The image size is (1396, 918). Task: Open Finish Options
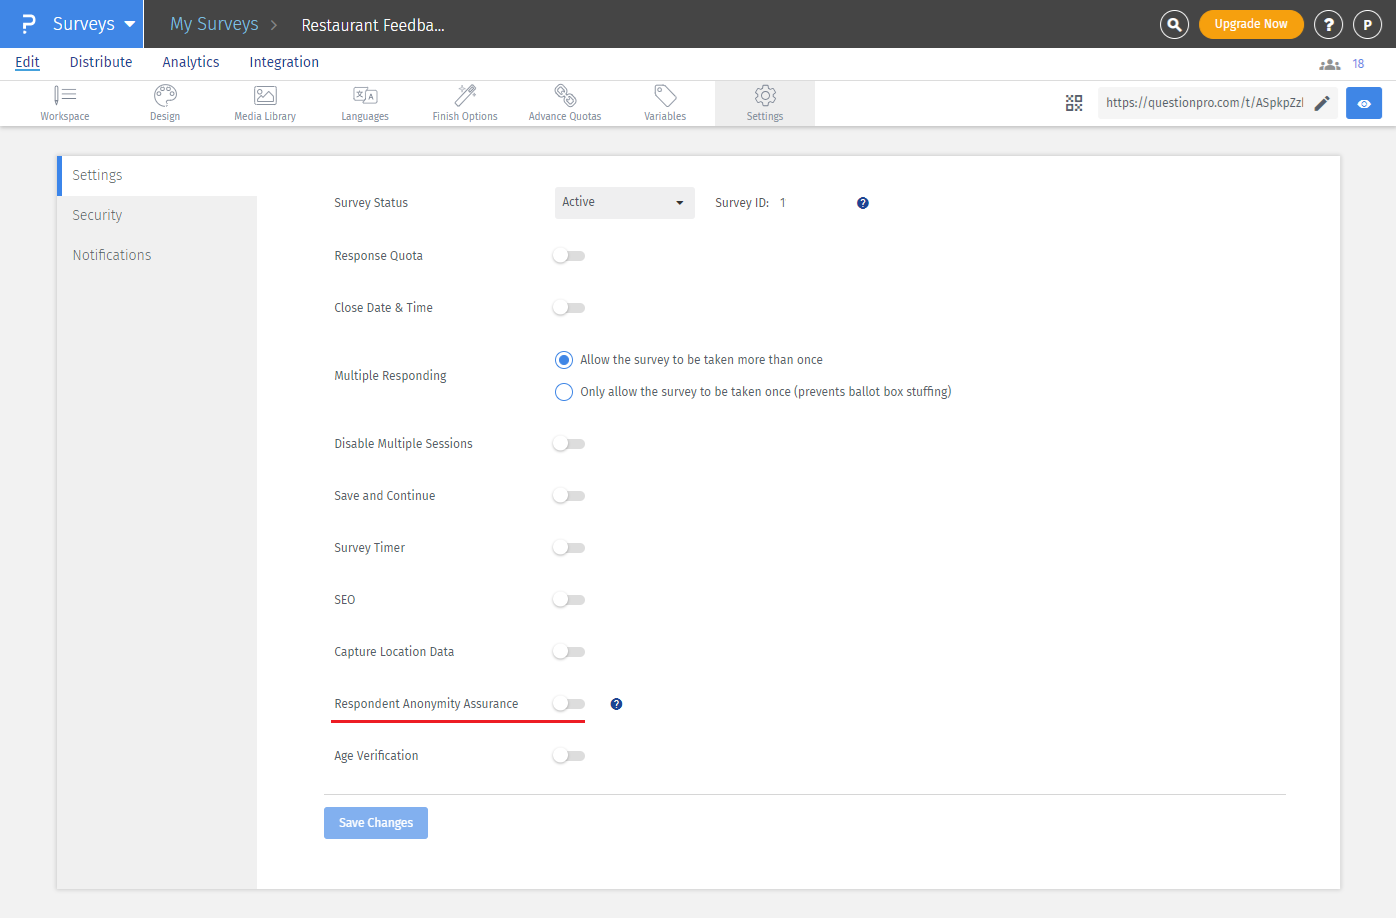pyautogui.click(x=464, y=102)
